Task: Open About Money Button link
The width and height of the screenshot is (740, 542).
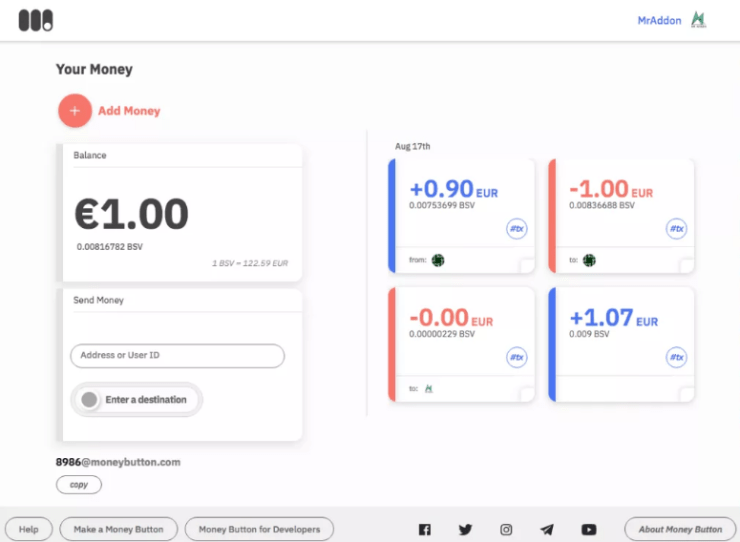Action: pos(680,529)
